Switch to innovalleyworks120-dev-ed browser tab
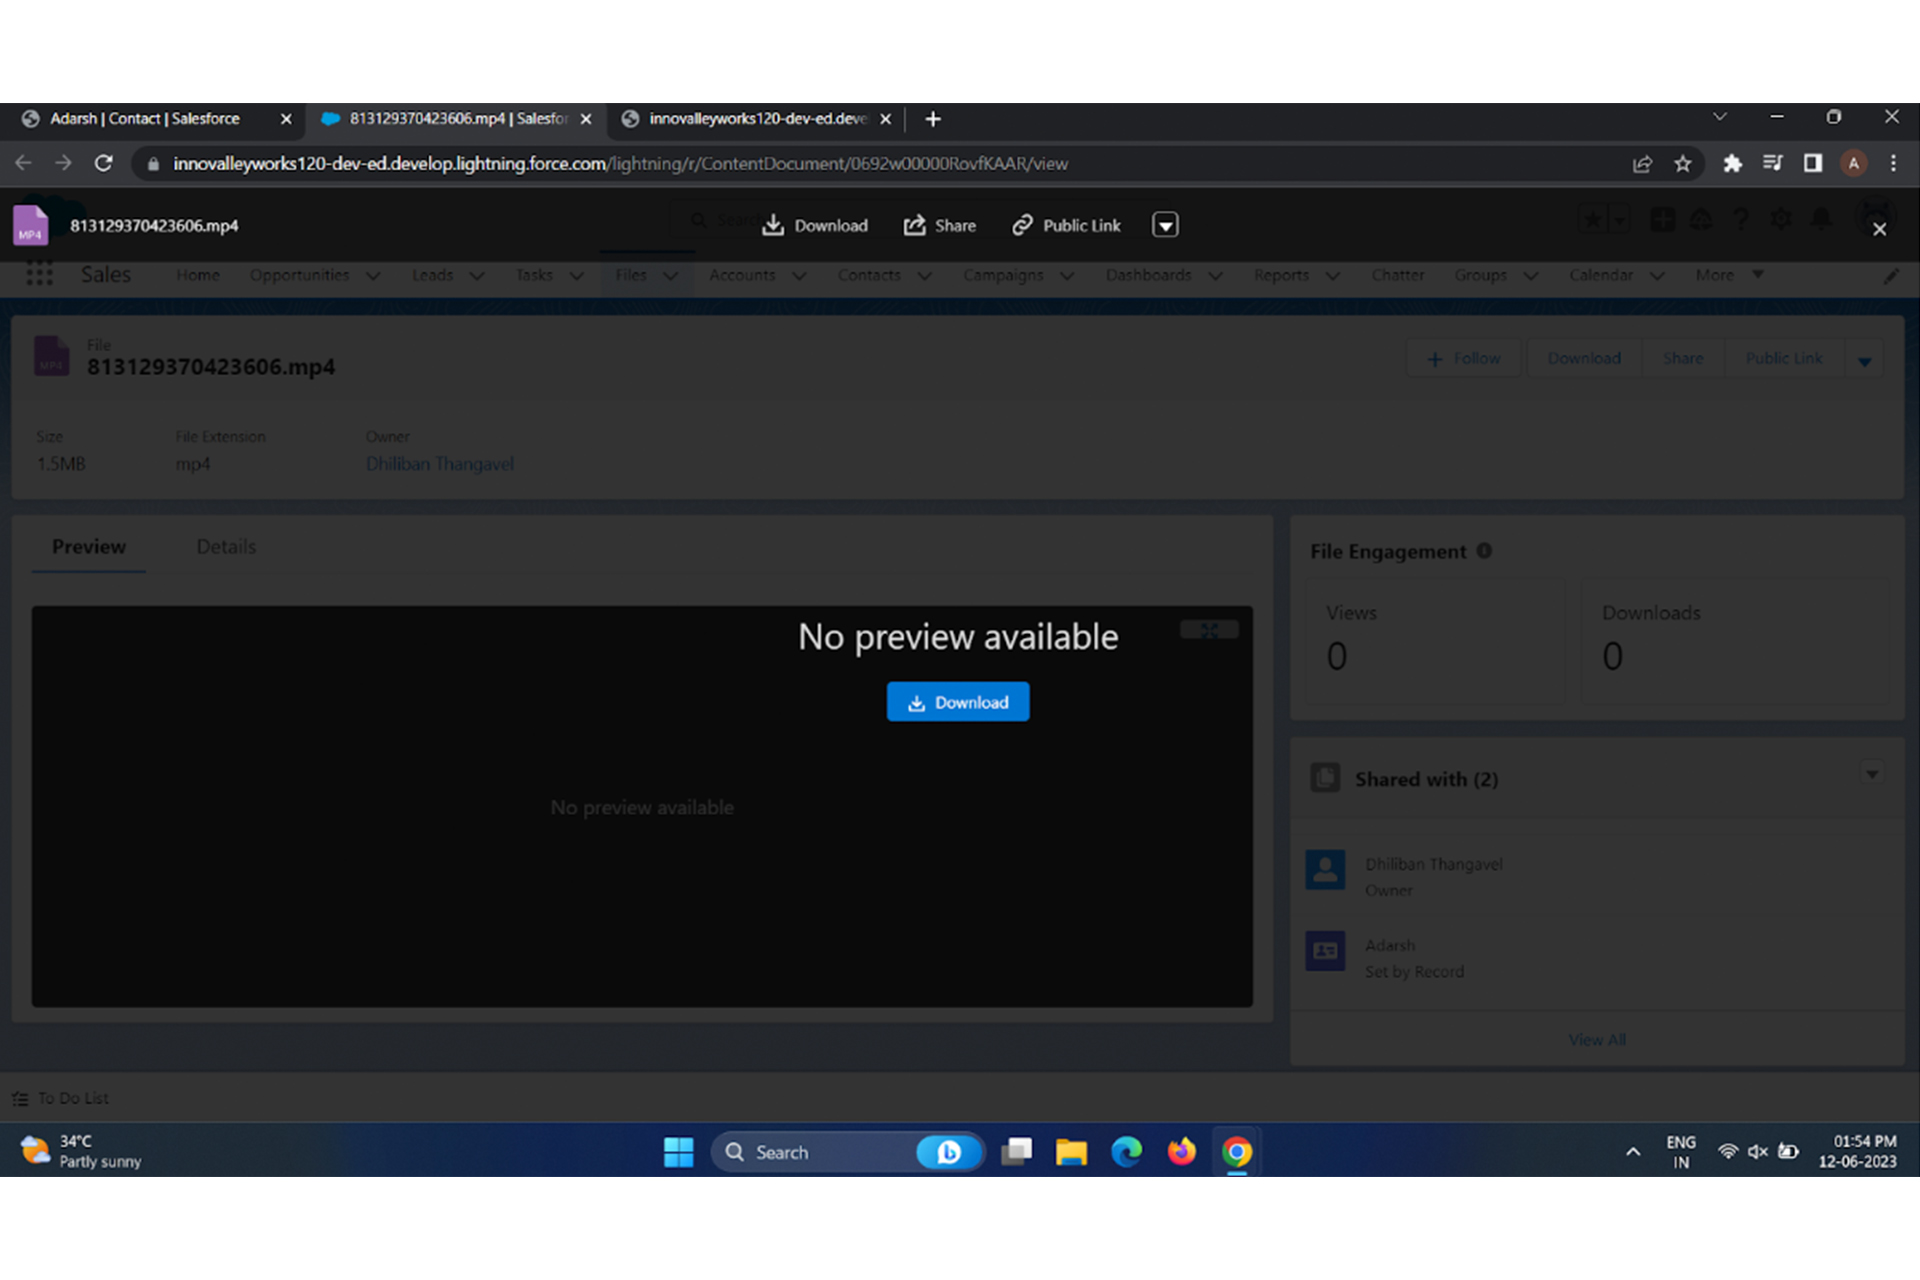 point(757,119)
